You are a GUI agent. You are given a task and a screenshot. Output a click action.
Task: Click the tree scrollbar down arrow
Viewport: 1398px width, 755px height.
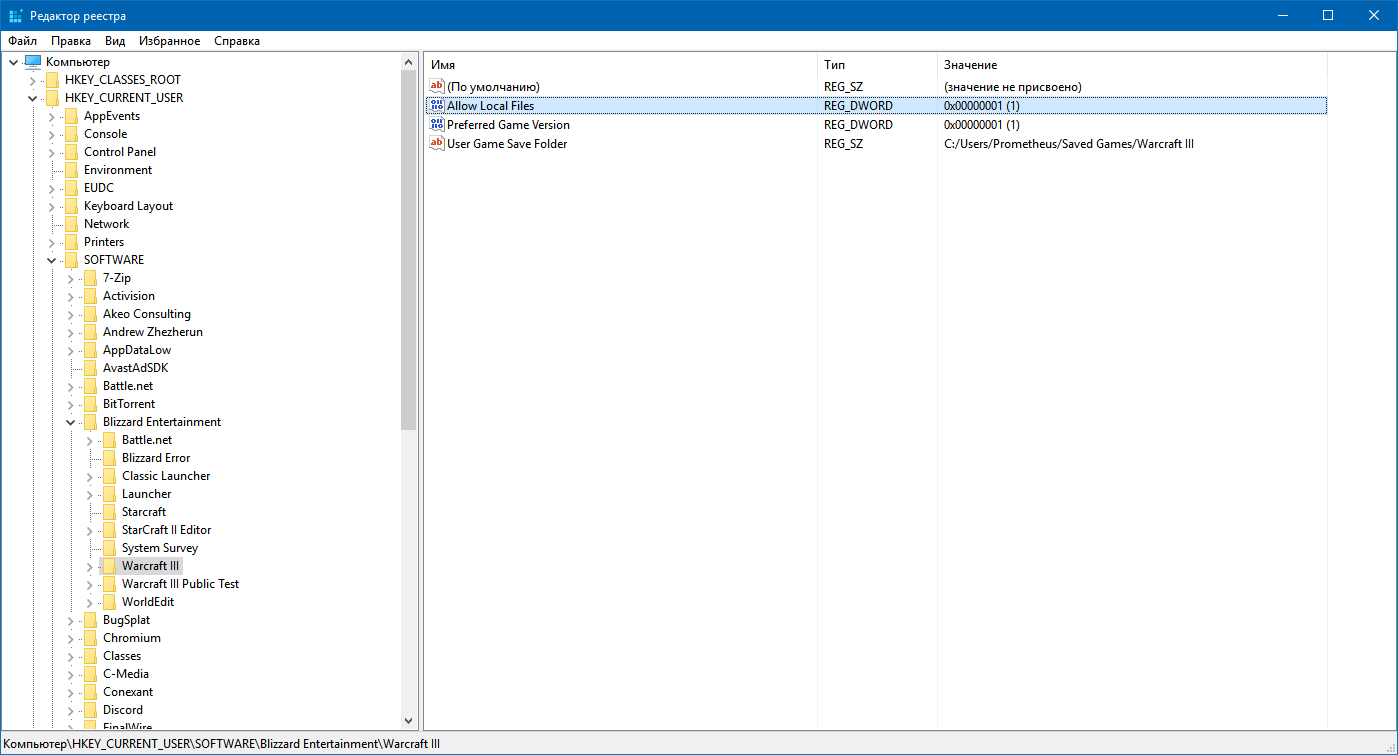(408, 720)
